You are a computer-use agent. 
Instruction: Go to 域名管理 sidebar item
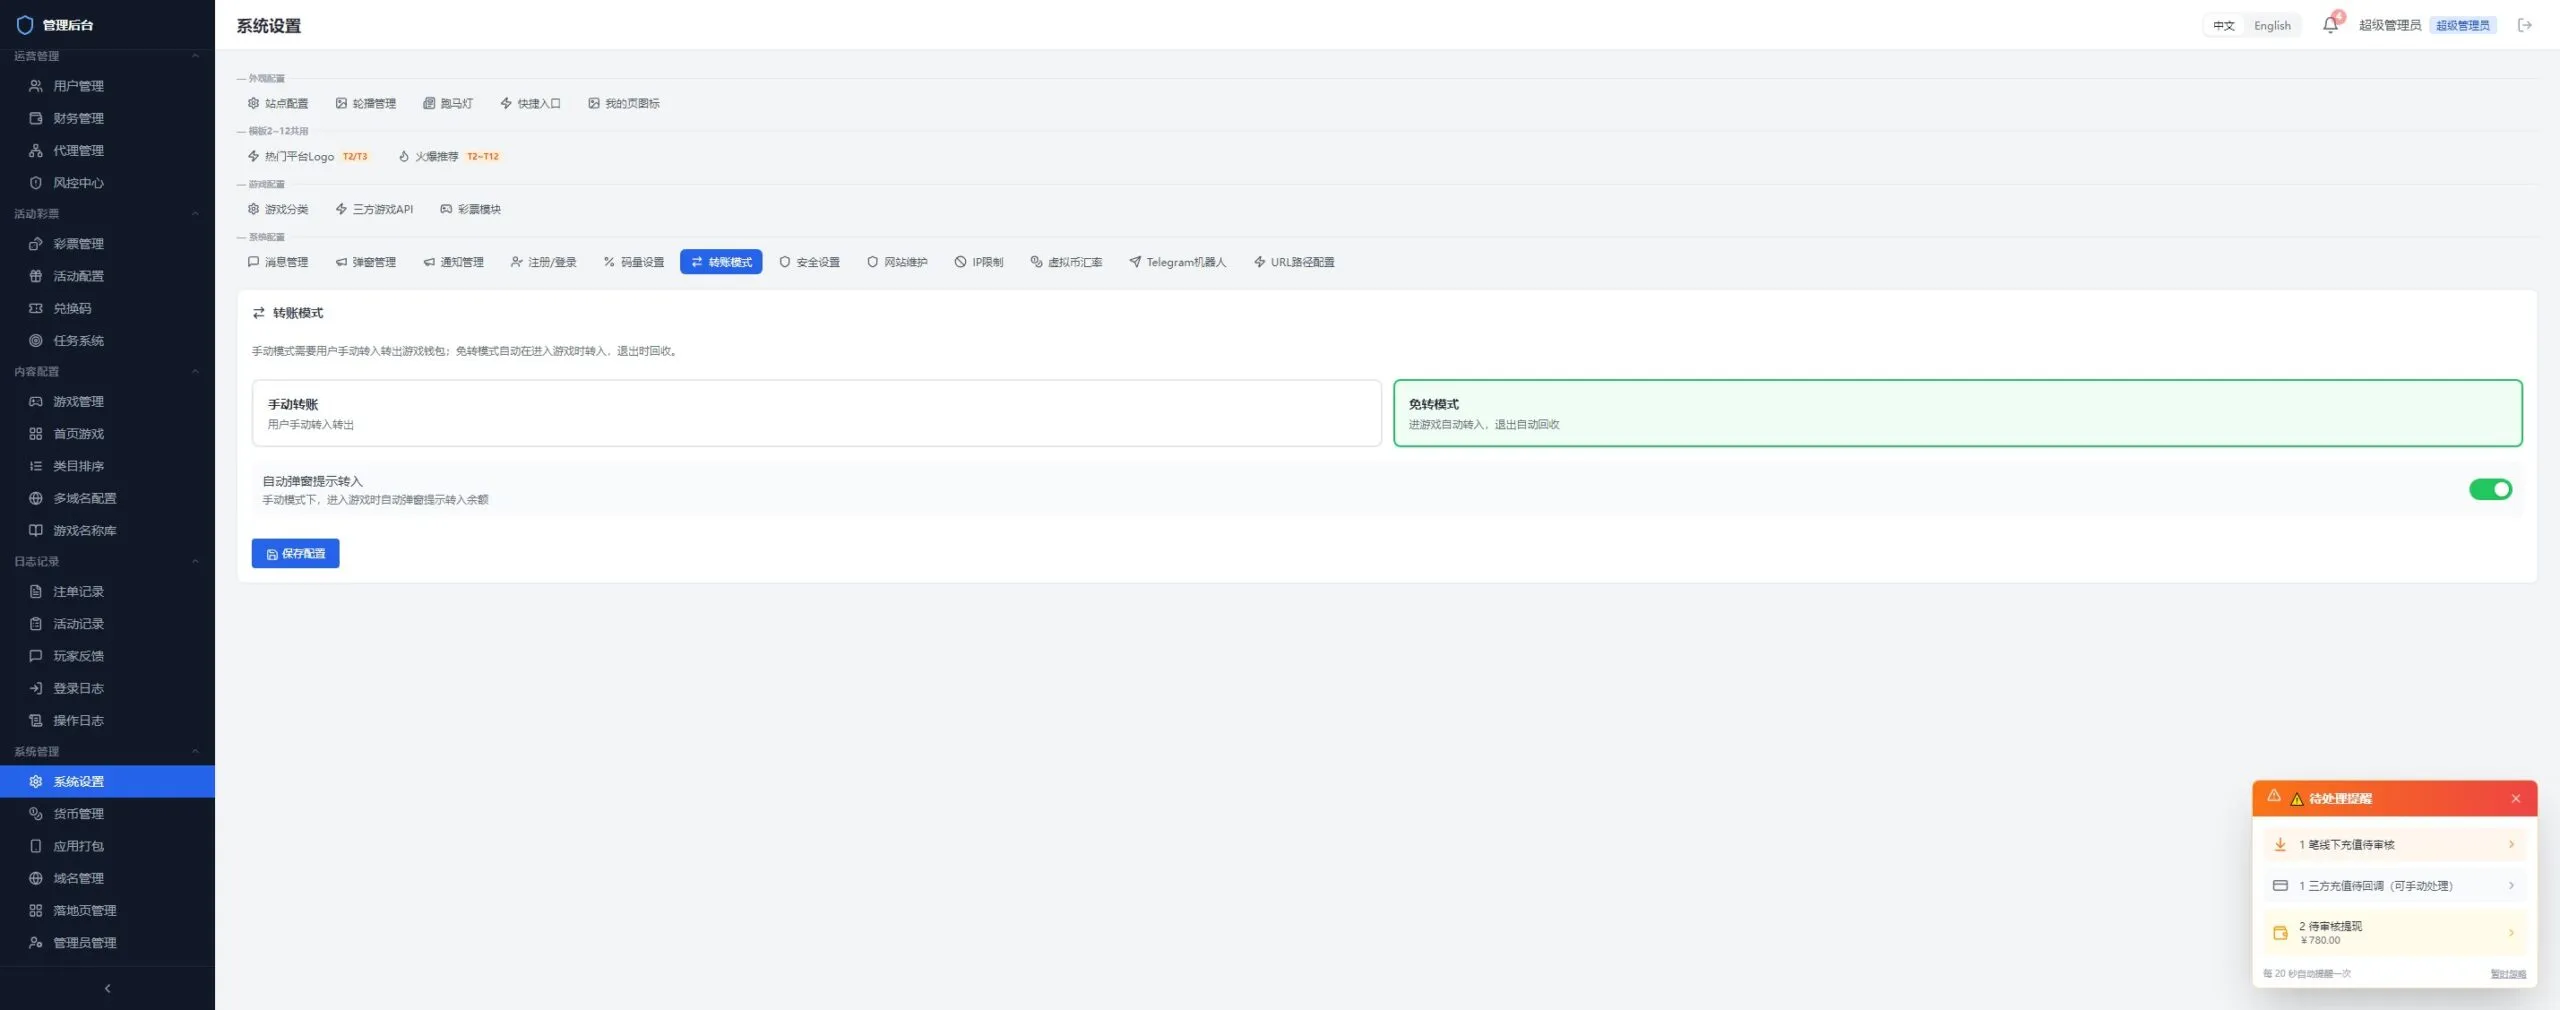107,878
